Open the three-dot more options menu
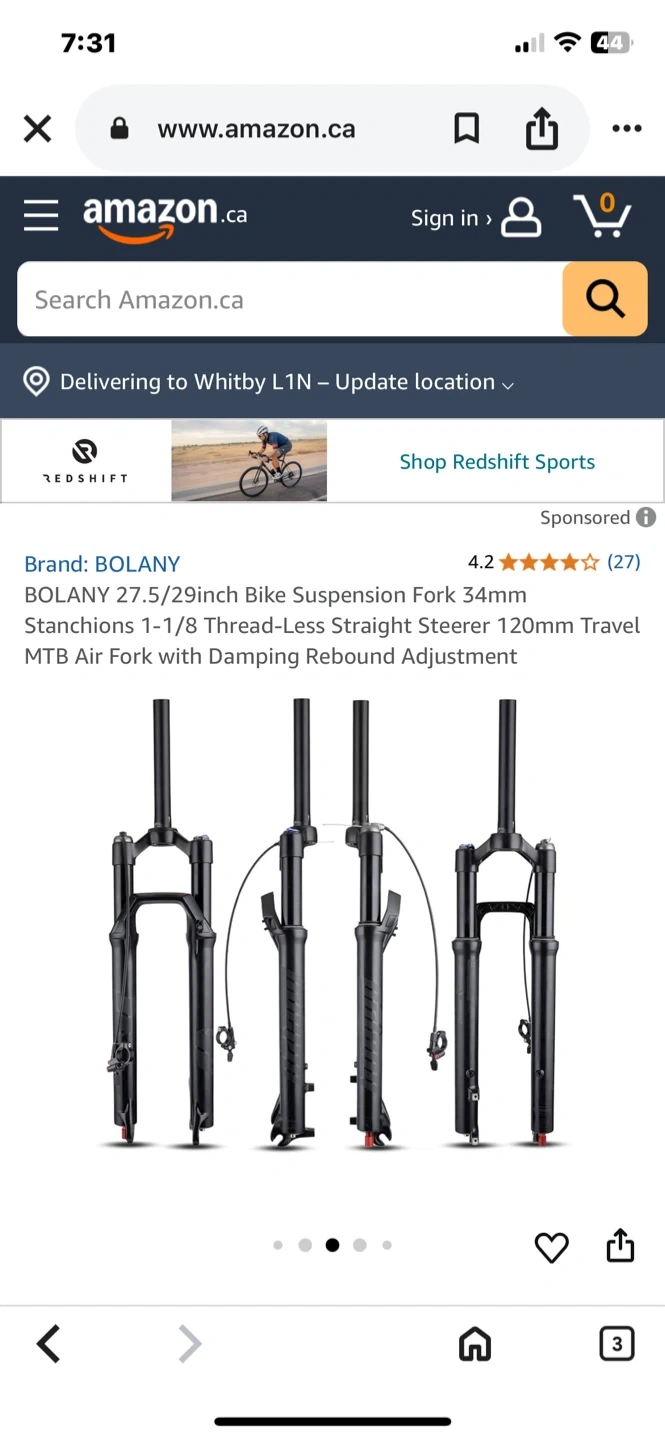Viewport: 665px width, 1440px height. point(626,129)
